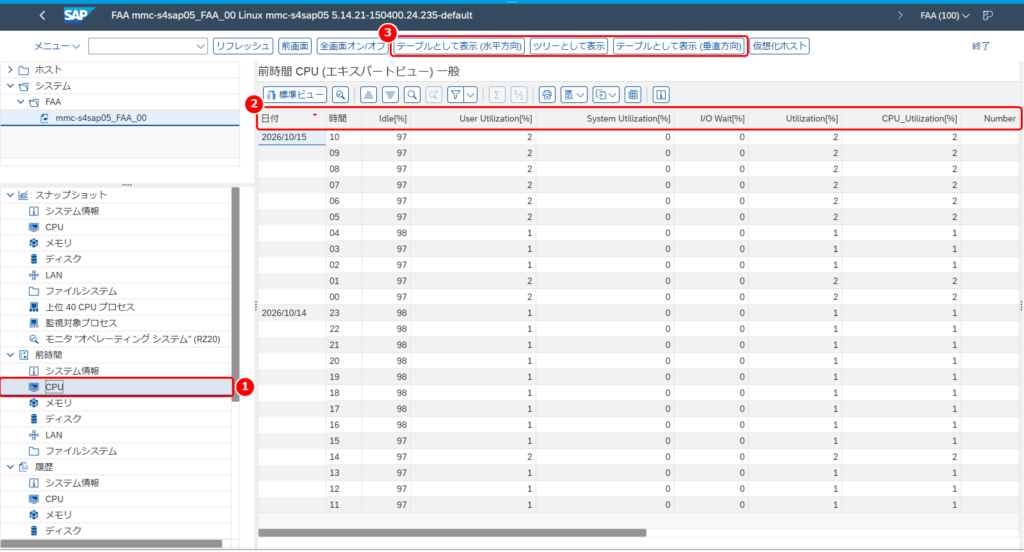Click the print icon in table toolbar

(x=547, y=95)
